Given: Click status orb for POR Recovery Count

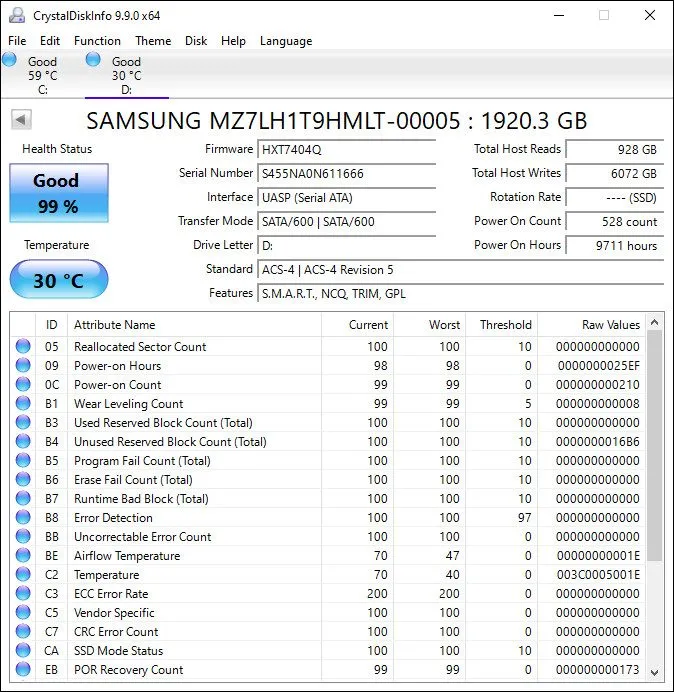Looking at the screenshot, I should point(23,669).
